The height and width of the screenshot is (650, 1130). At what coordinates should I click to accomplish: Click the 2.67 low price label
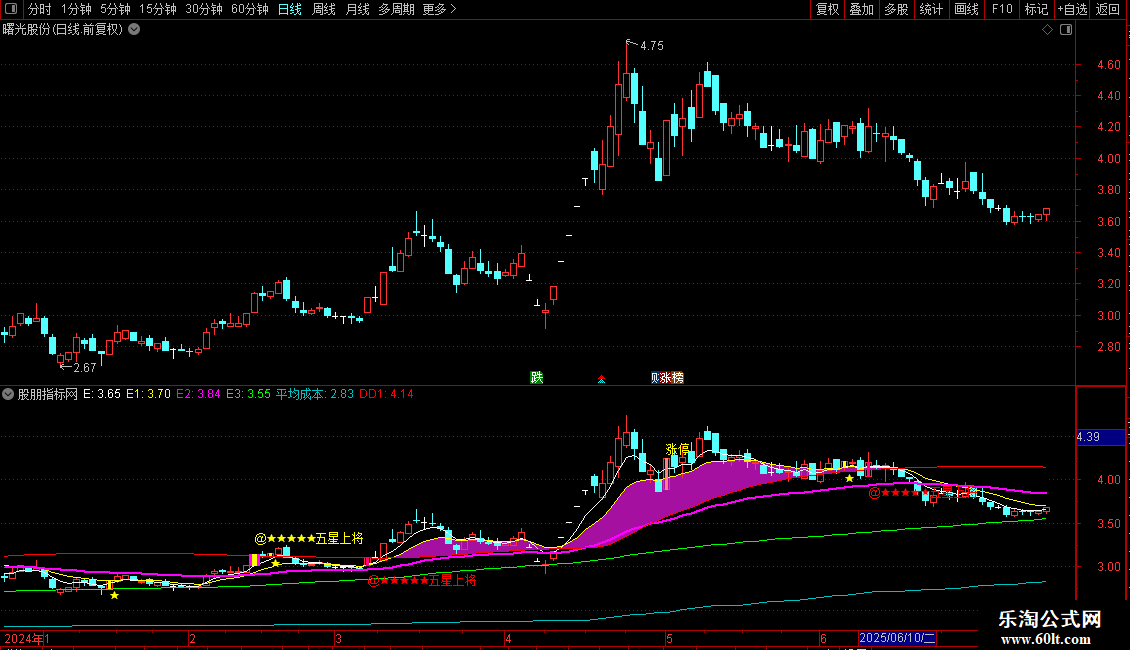point(84,368)
